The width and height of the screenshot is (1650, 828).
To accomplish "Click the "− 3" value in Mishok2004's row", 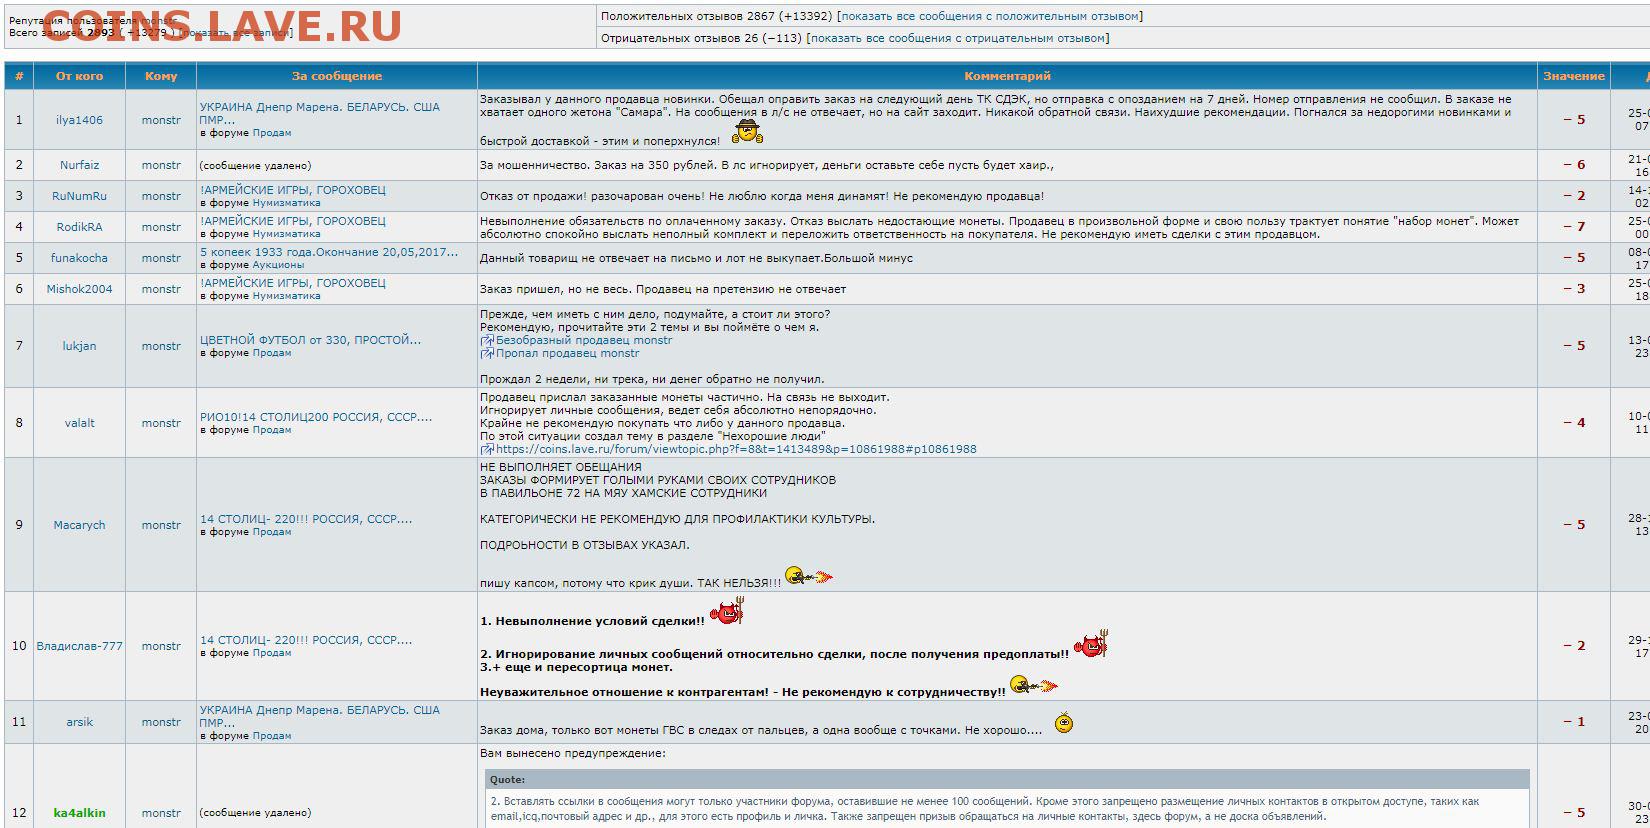I will 1574,289.
